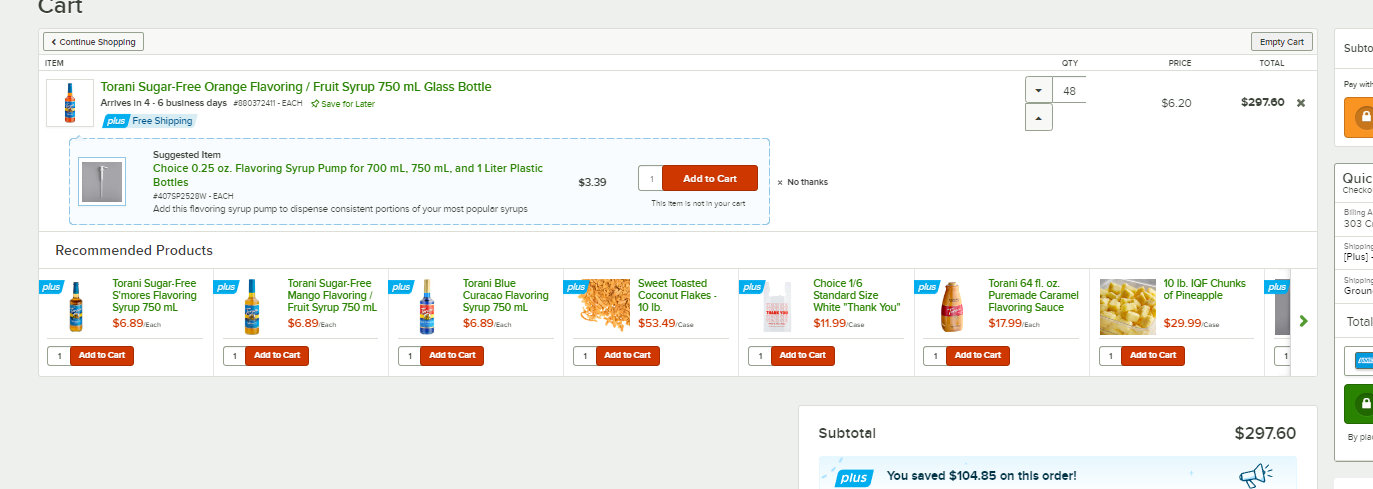Click the Save for Later pin icon
This screenshot has width=1373, height=489.
tap(315, 103)
